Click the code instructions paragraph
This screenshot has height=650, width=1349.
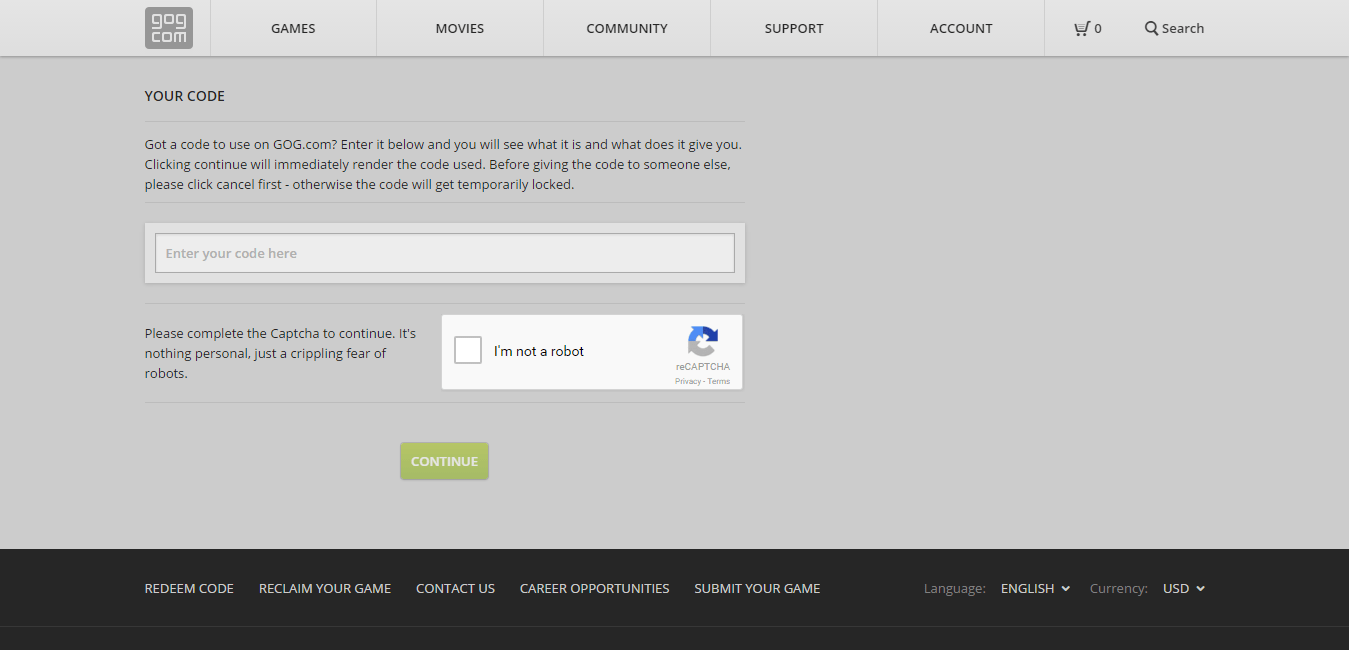coord(444,164)
